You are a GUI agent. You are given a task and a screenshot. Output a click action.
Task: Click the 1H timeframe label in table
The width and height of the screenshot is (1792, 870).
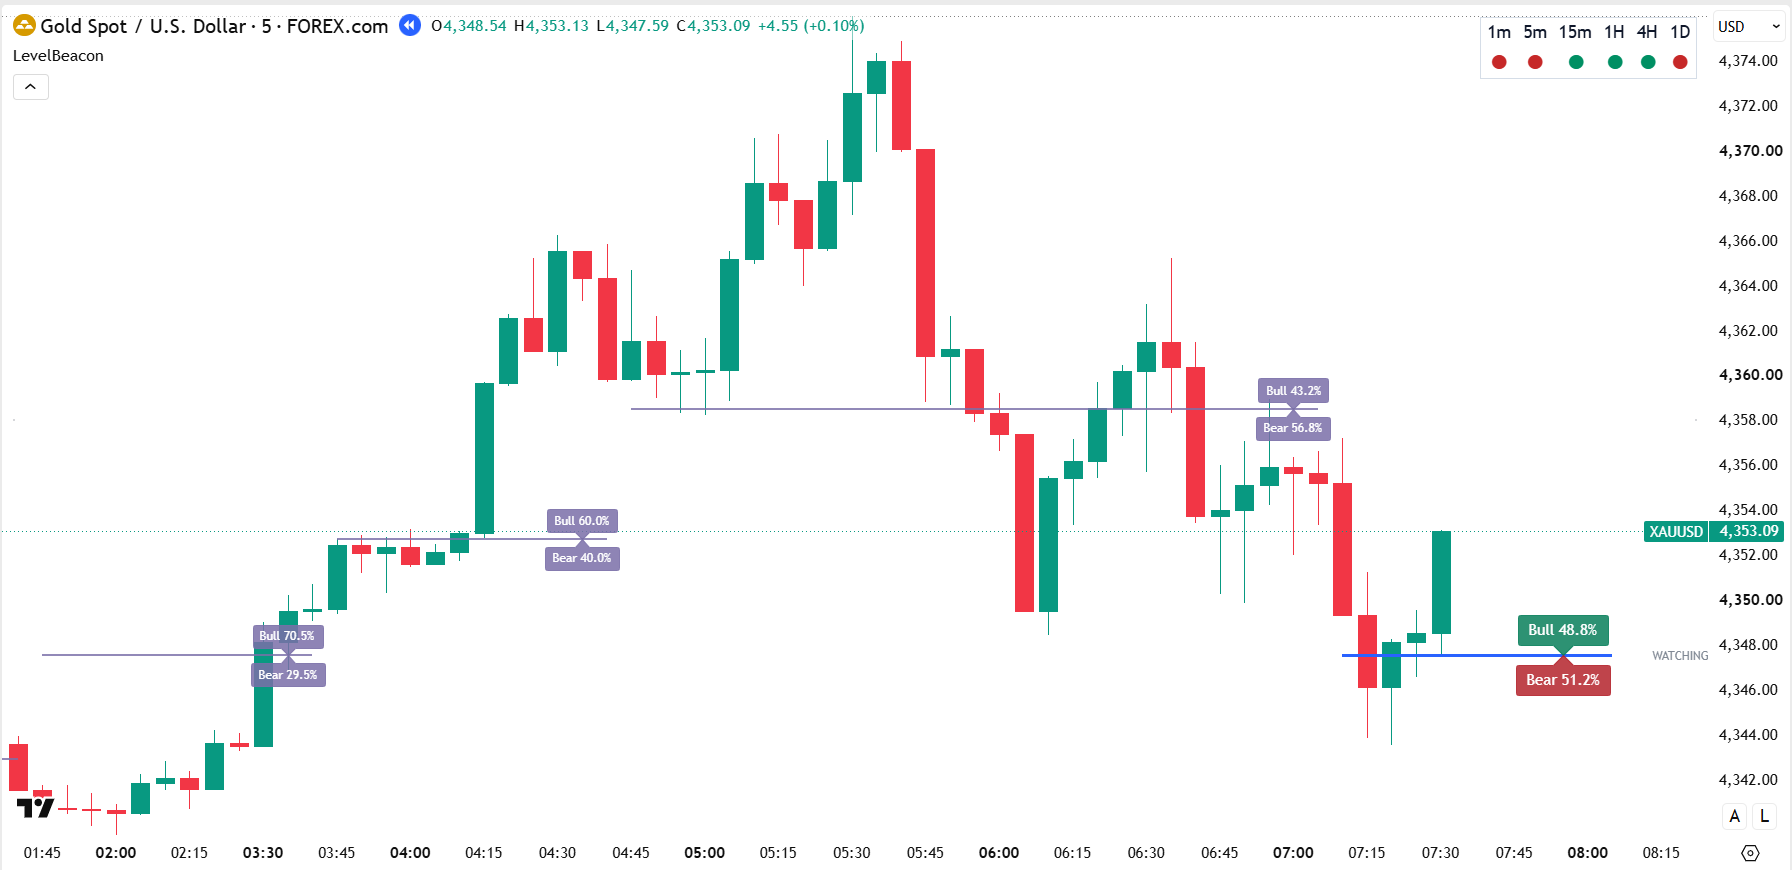click(x=1614, y=32)
